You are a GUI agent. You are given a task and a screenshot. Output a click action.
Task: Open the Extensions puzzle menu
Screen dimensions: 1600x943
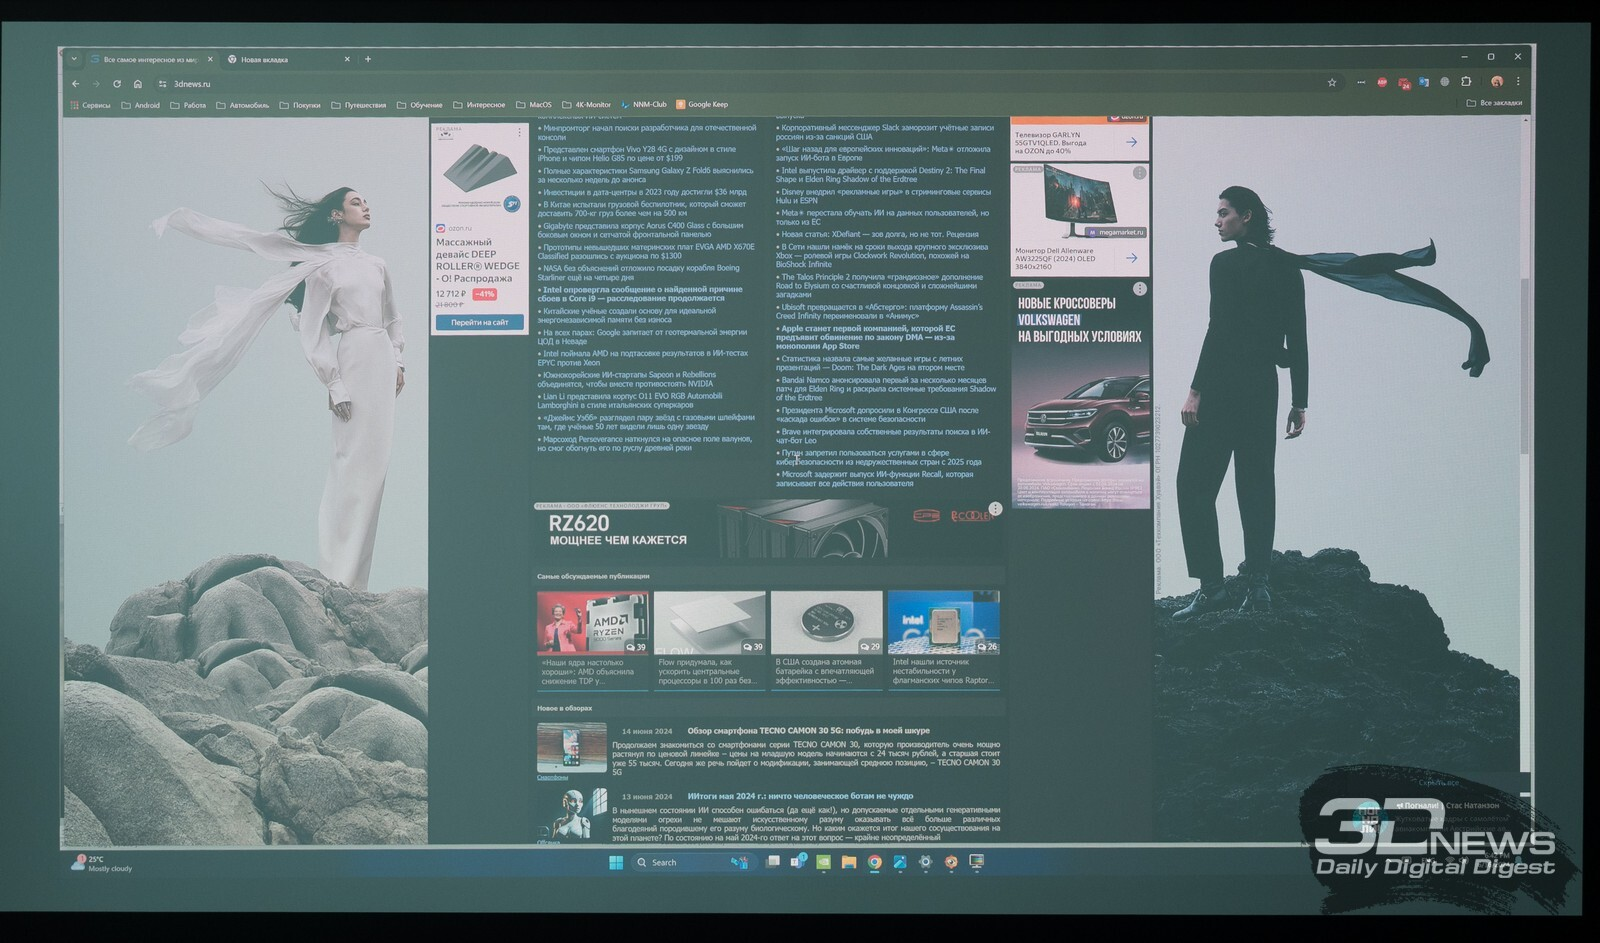(x=1466, y=82)
